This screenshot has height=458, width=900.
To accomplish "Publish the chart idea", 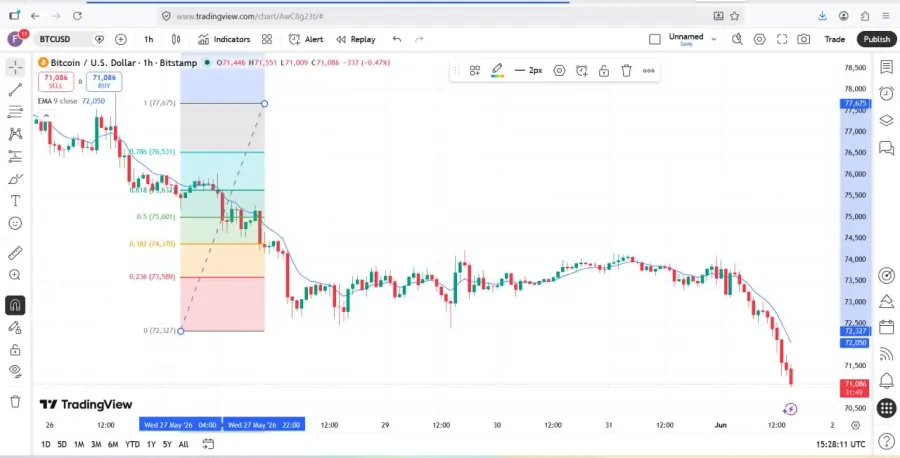I will (876, 39).
